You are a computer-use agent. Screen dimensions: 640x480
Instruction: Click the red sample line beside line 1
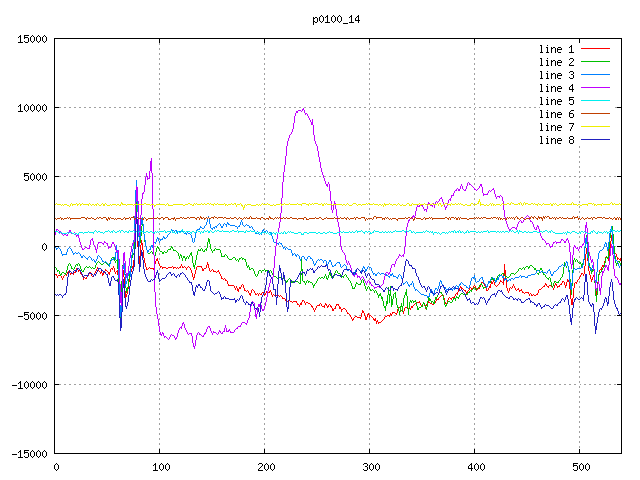pyautogui.click(x=595, y=49)
